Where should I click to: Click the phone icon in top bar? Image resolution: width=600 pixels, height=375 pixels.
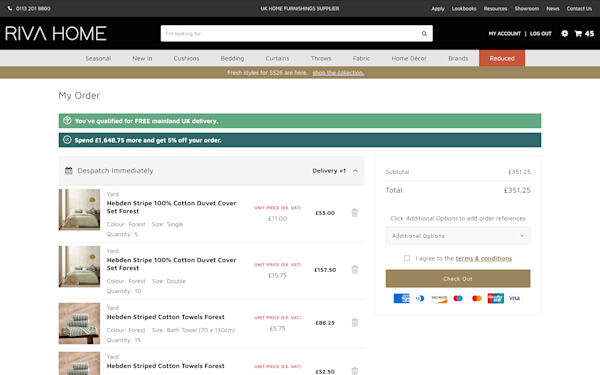click(10, 8)
